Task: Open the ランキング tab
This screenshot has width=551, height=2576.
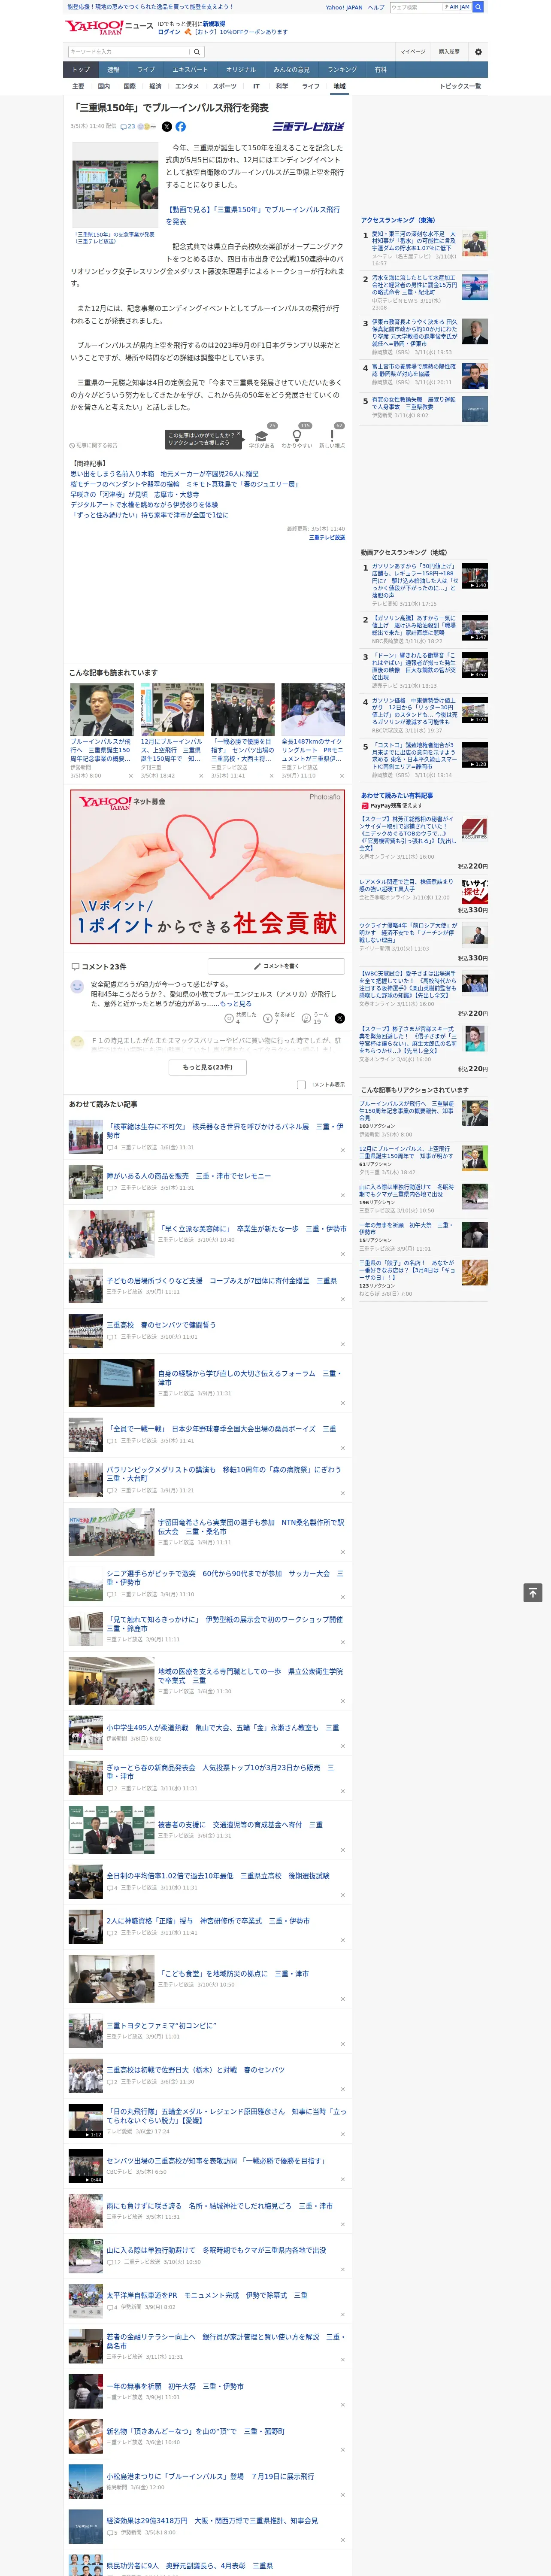Action: coord(342,70)
